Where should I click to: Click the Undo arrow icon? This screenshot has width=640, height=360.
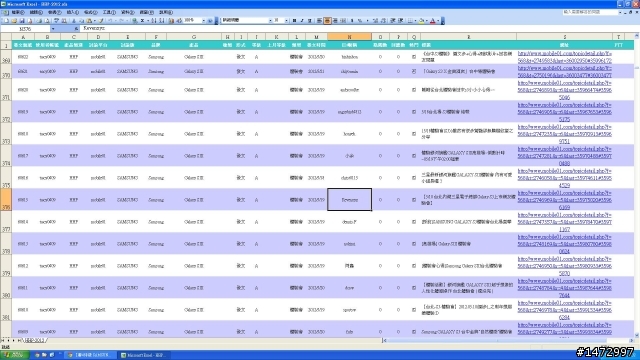pyautogui.click(x=110, y=21)
